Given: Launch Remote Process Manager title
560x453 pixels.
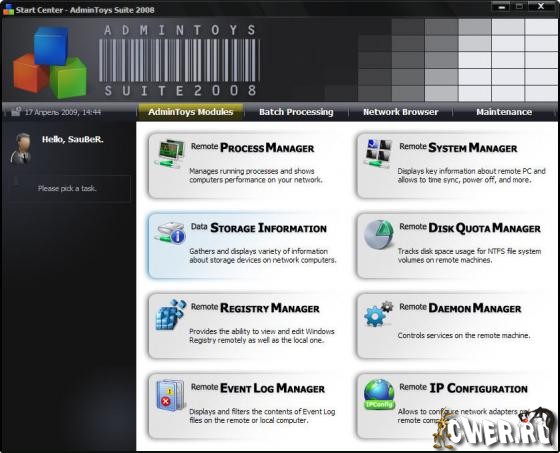Looking at the screenshot, I should tap(252, 148).
